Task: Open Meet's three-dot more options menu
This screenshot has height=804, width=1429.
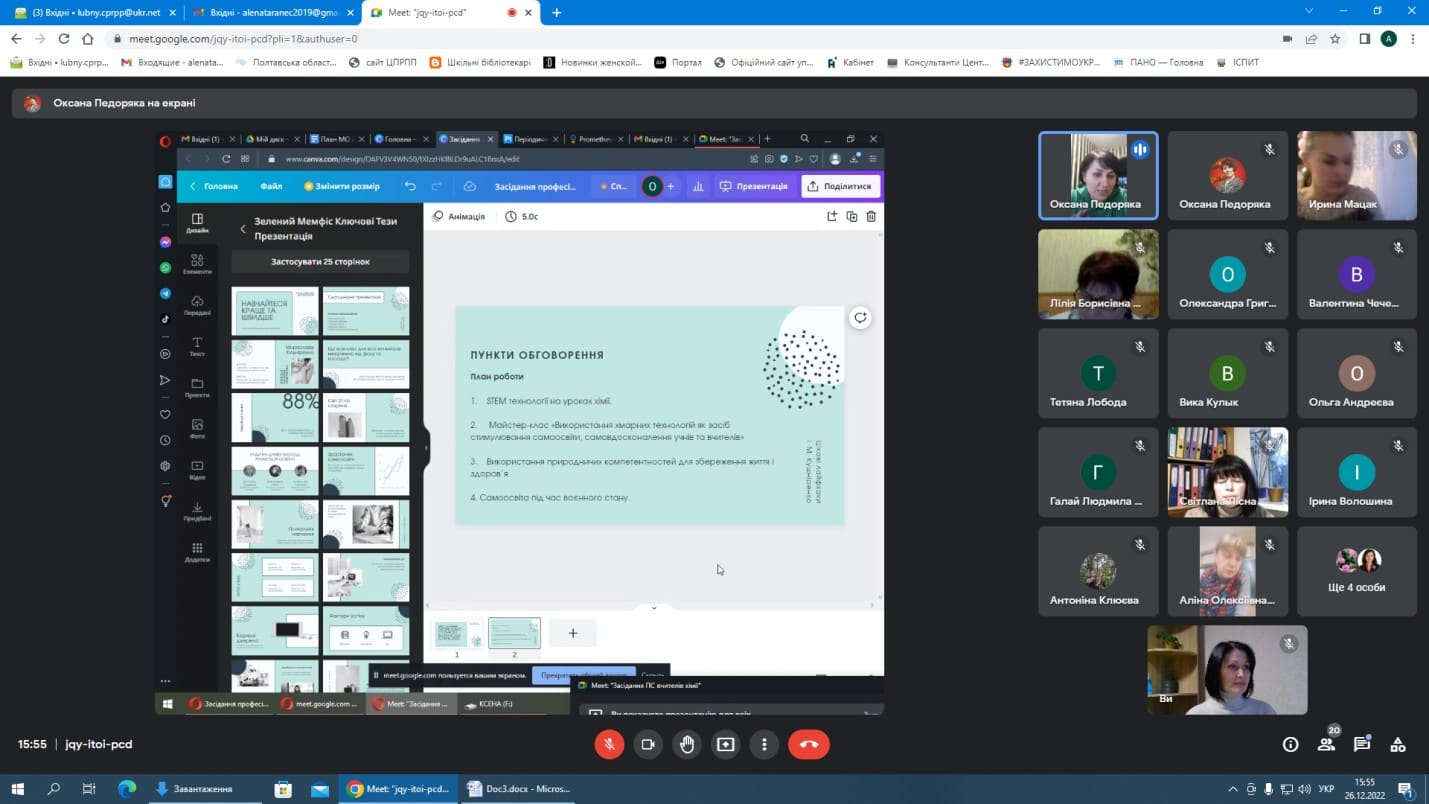Action: point(764,744)
